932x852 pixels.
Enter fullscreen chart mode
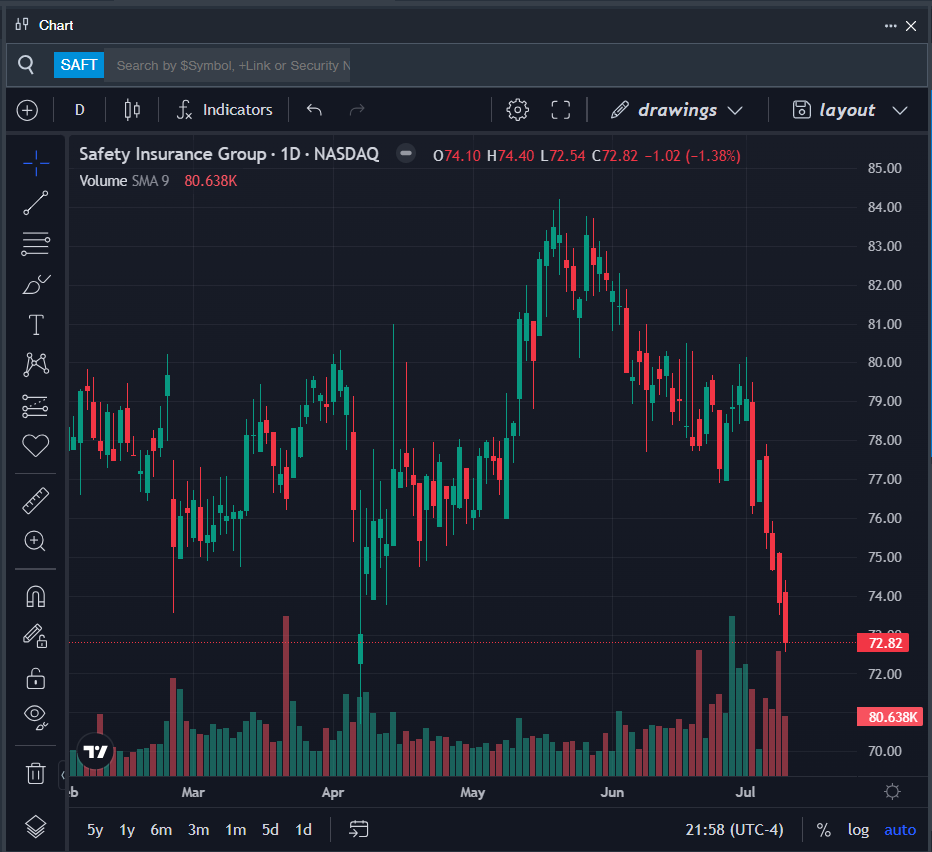point(561,110)
